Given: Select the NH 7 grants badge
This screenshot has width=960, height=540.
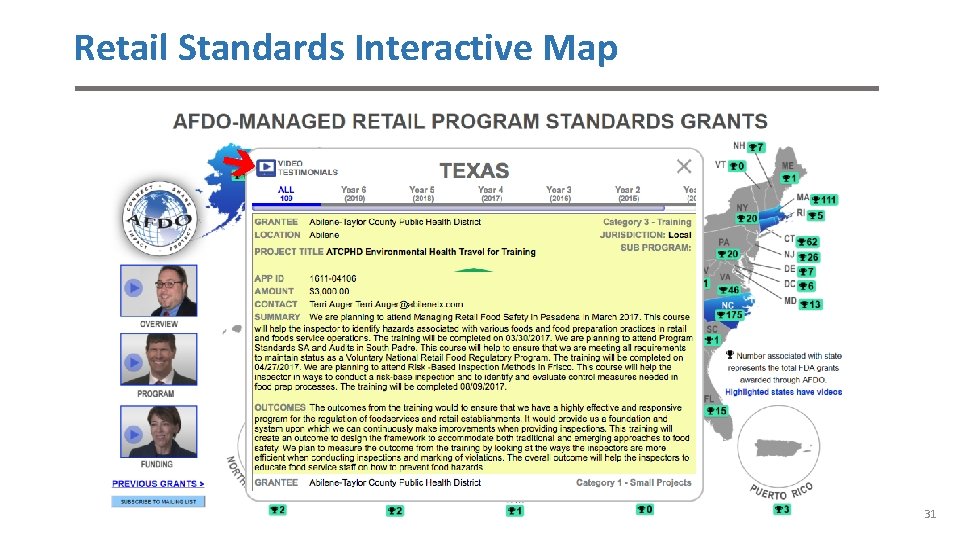Looking at the screenshot, I should 757,148.
